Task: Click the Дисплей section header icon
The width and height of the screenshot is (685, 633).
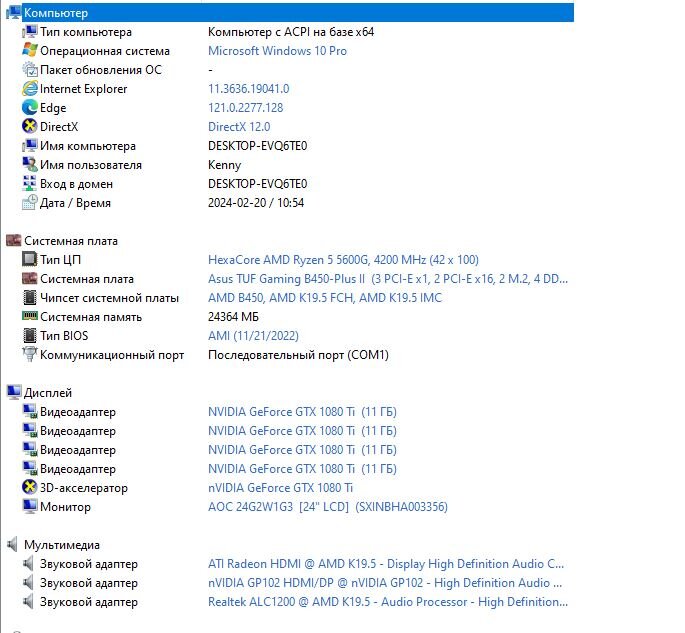Action: [x=14, y=393]
